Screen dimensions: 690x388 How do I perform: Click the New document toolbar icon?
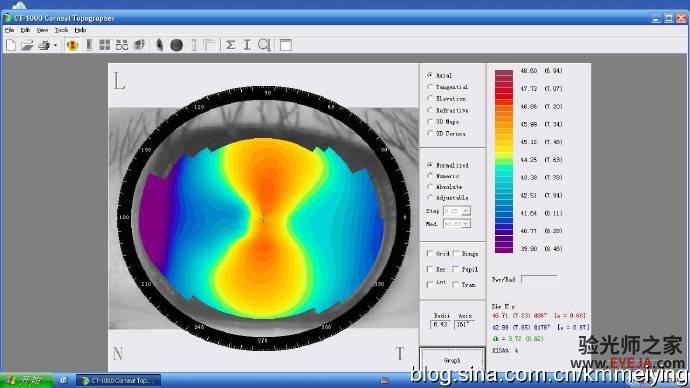click(11, 45)
